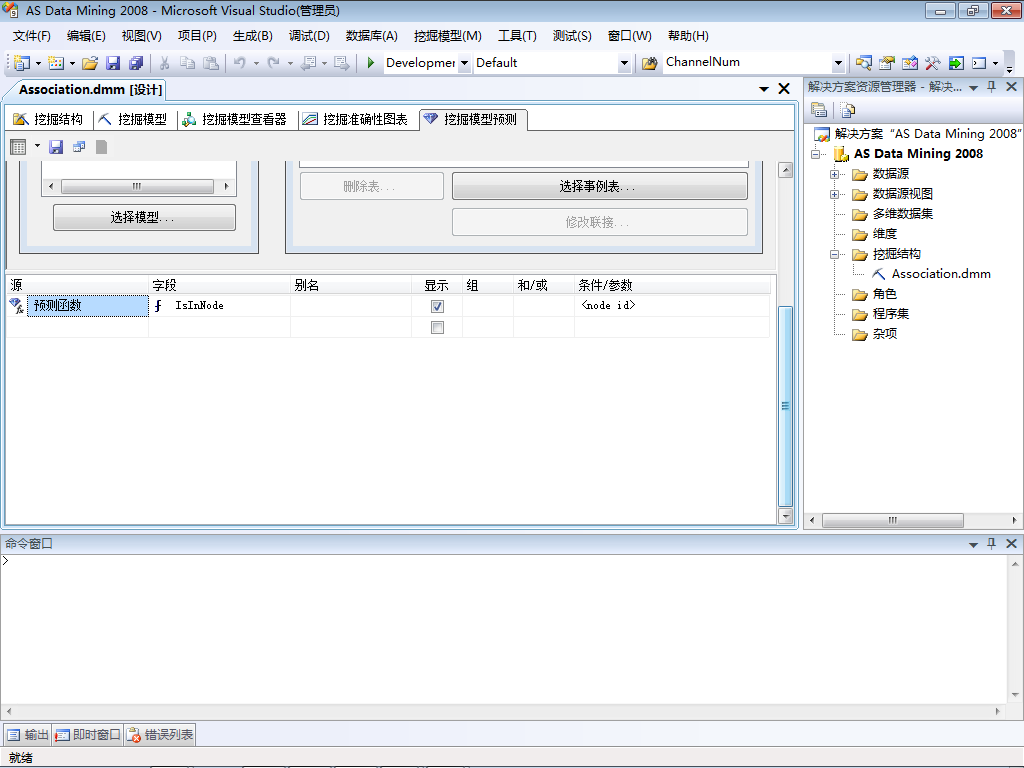
Task: Select the 预测函数 source cell
Action: [88, 306]
